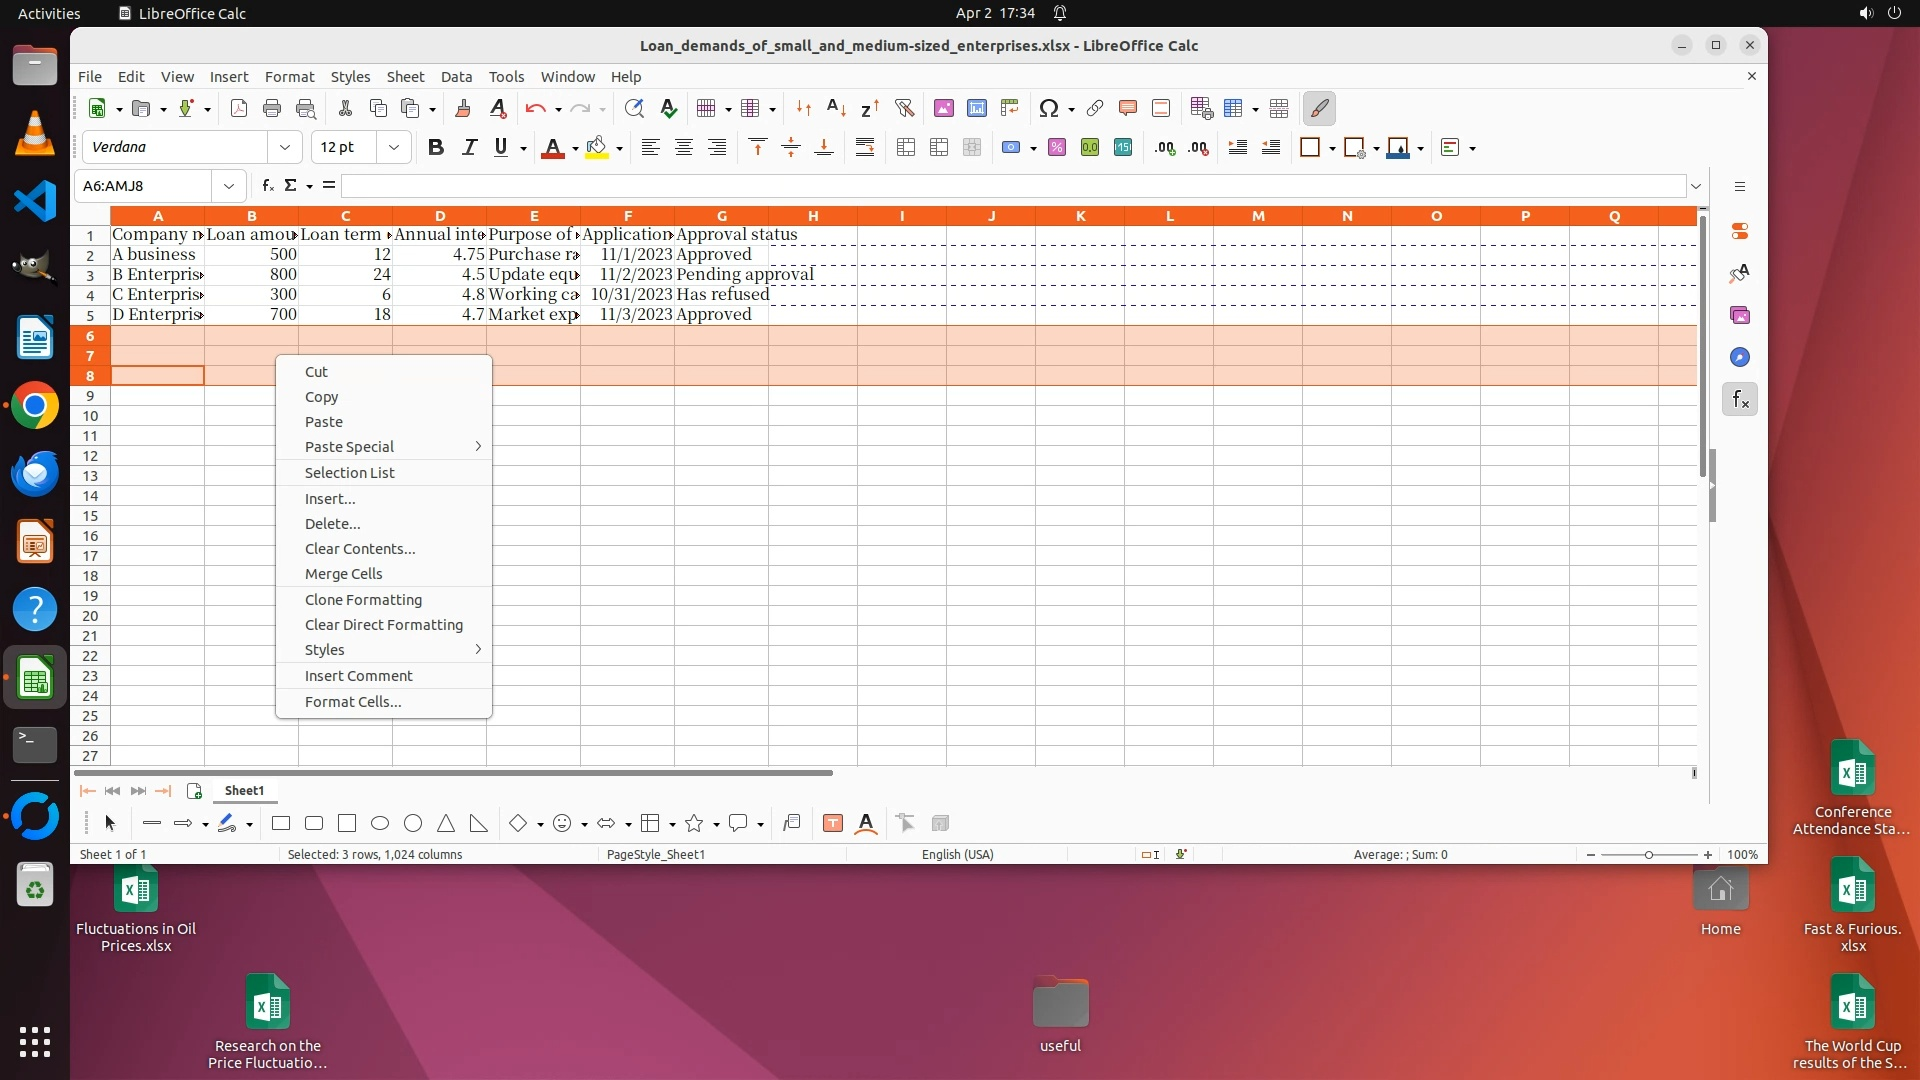
Task: Expand the 12 pt font size dropdown
Action: click(x=394, y=148)
